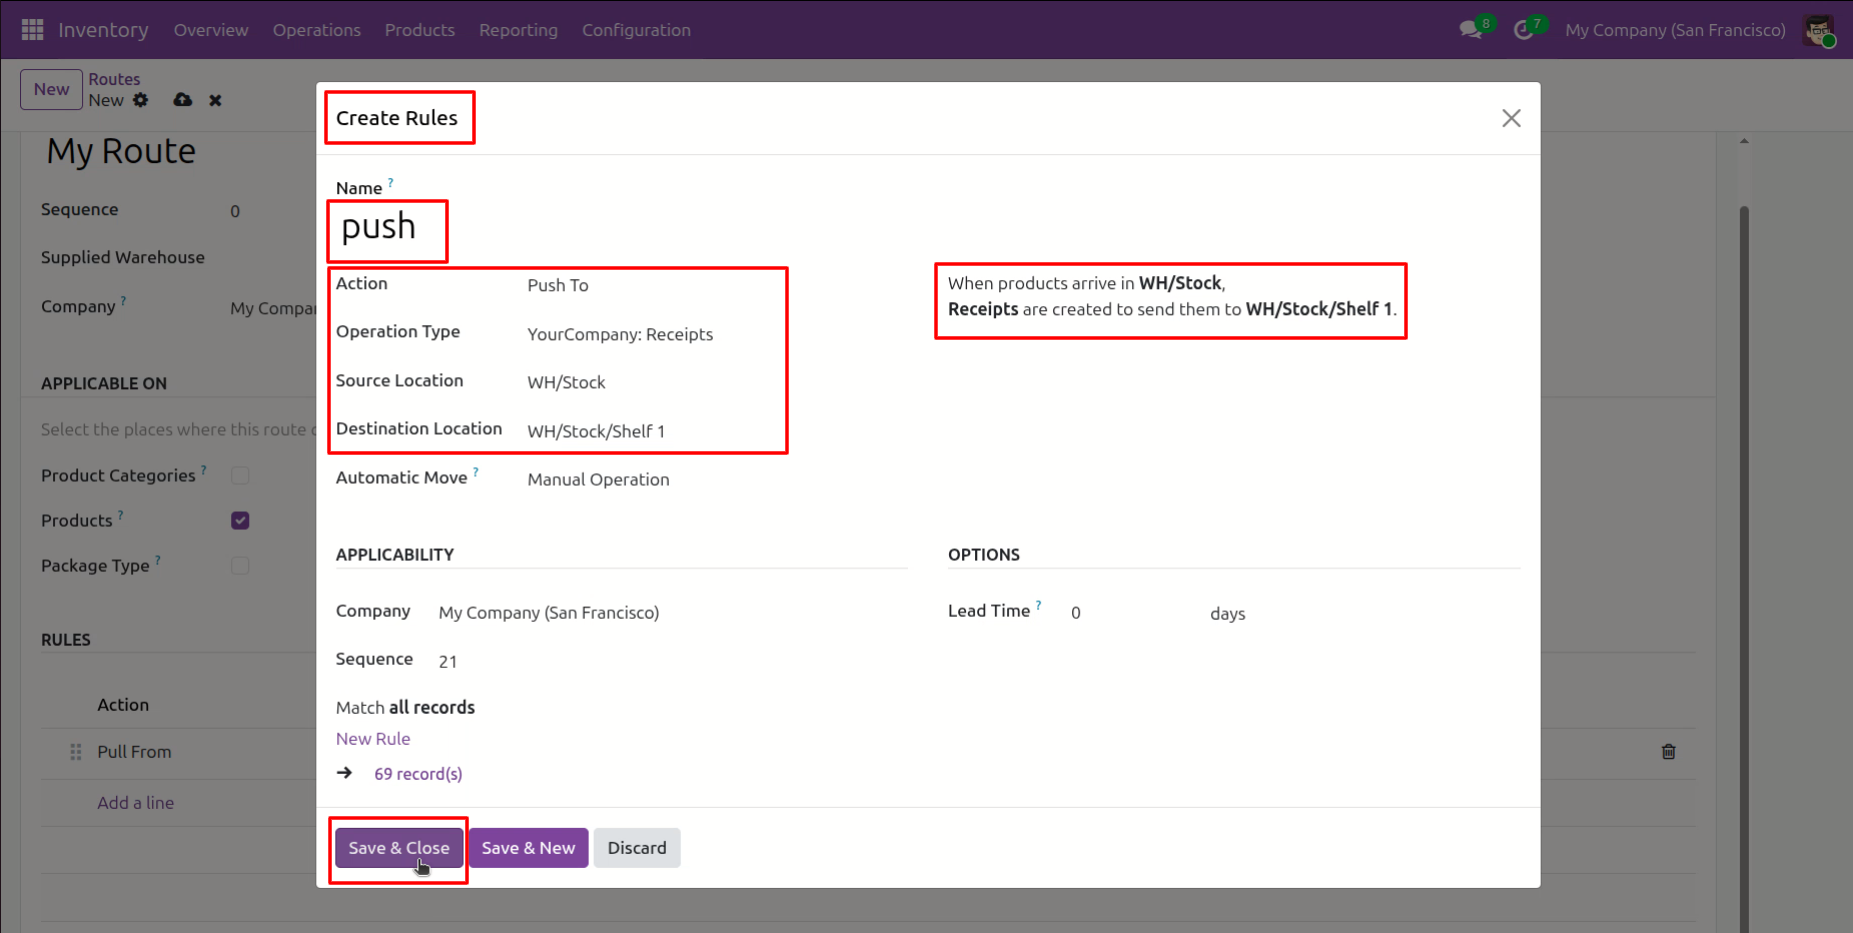Click the My Route title field

[x=121, y=151]
